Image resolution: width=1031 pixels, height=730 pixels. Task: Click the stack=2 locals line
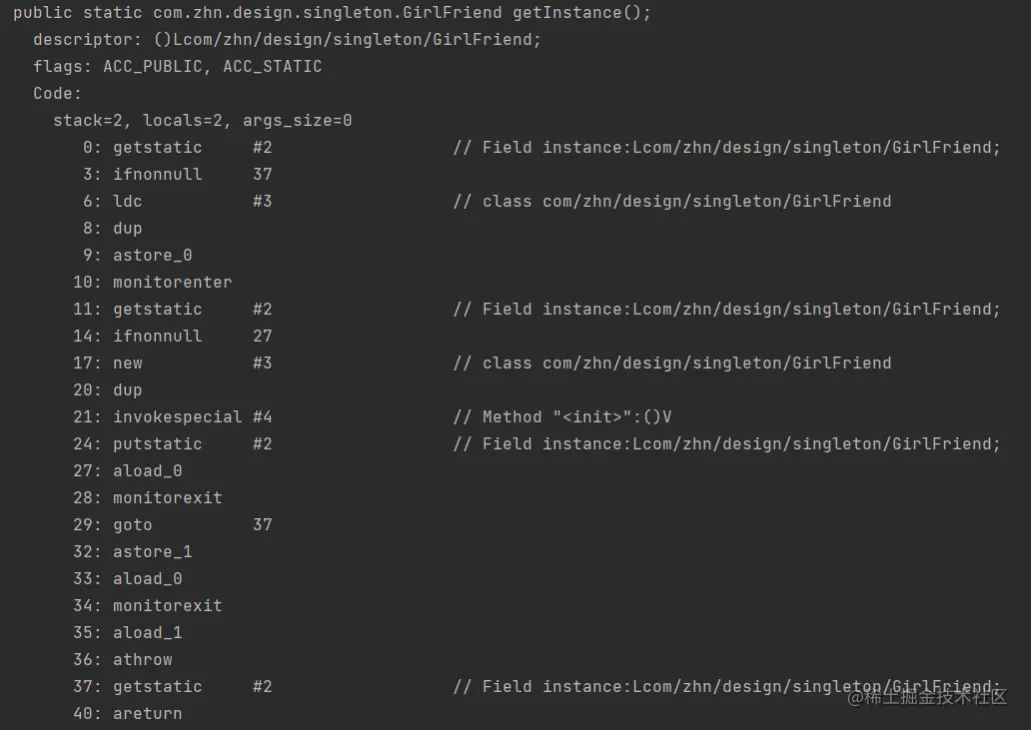coord(202,121)
